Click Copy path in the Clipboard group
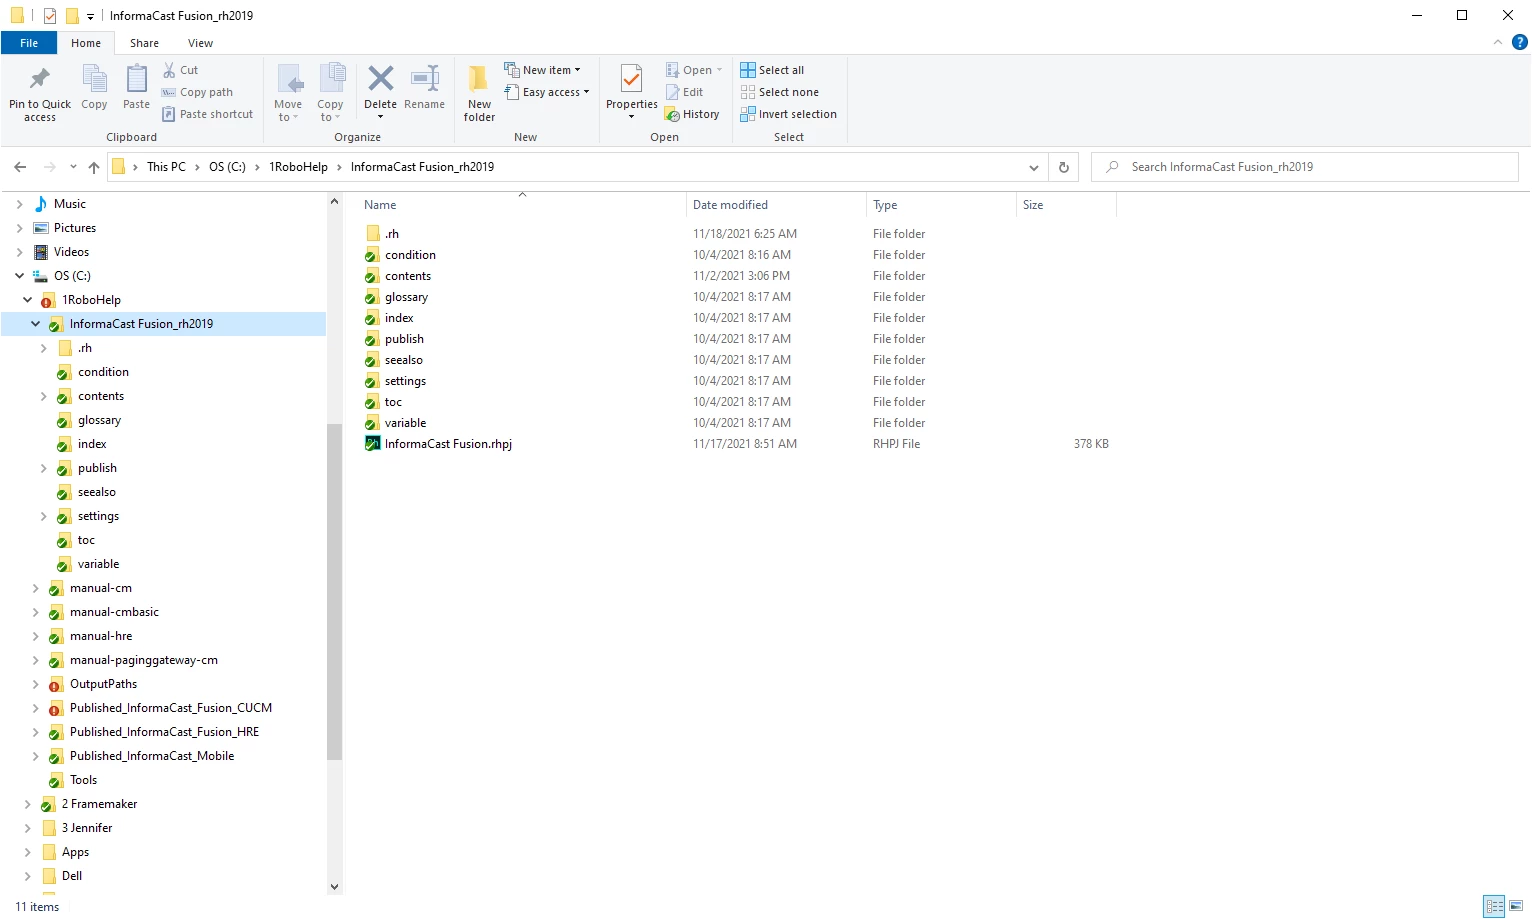Screen dimensions: 1532x919 click(x=198, y=92)
